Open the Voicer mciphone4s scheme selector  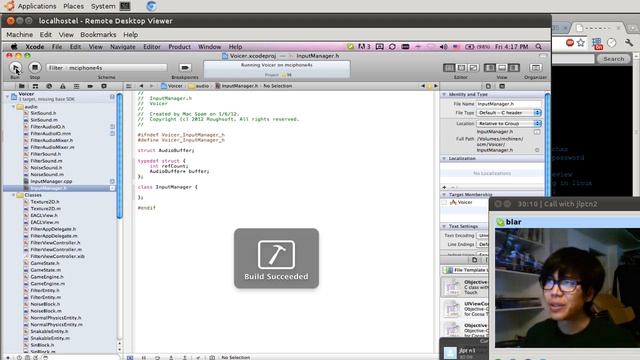click(x=107, y=68)
